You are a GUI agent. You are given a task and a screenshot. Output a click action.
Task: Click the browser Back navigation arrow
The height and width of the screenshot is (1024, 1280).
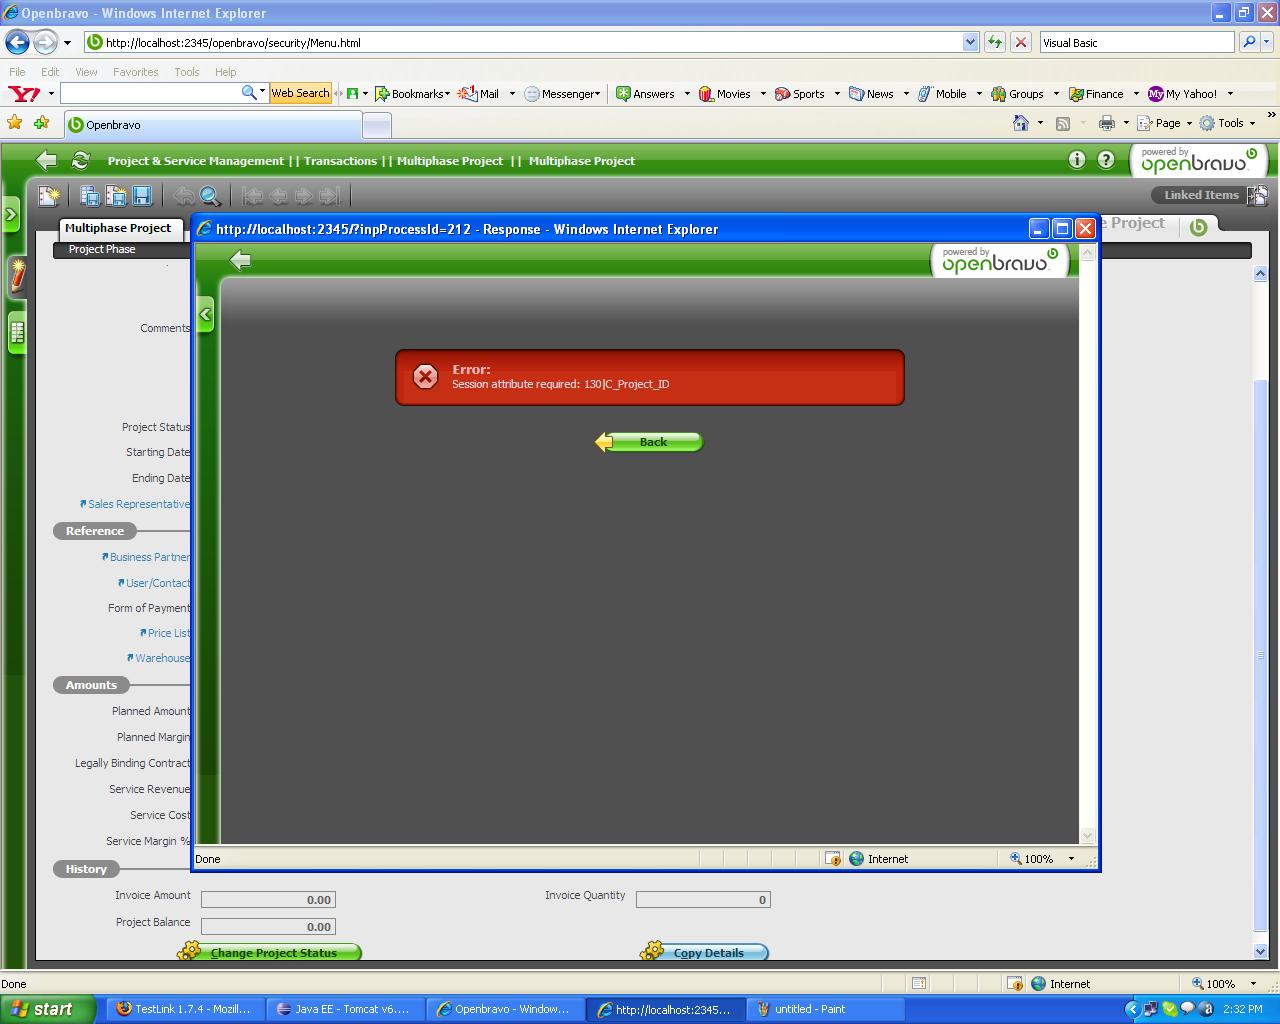tap(17, 42)
